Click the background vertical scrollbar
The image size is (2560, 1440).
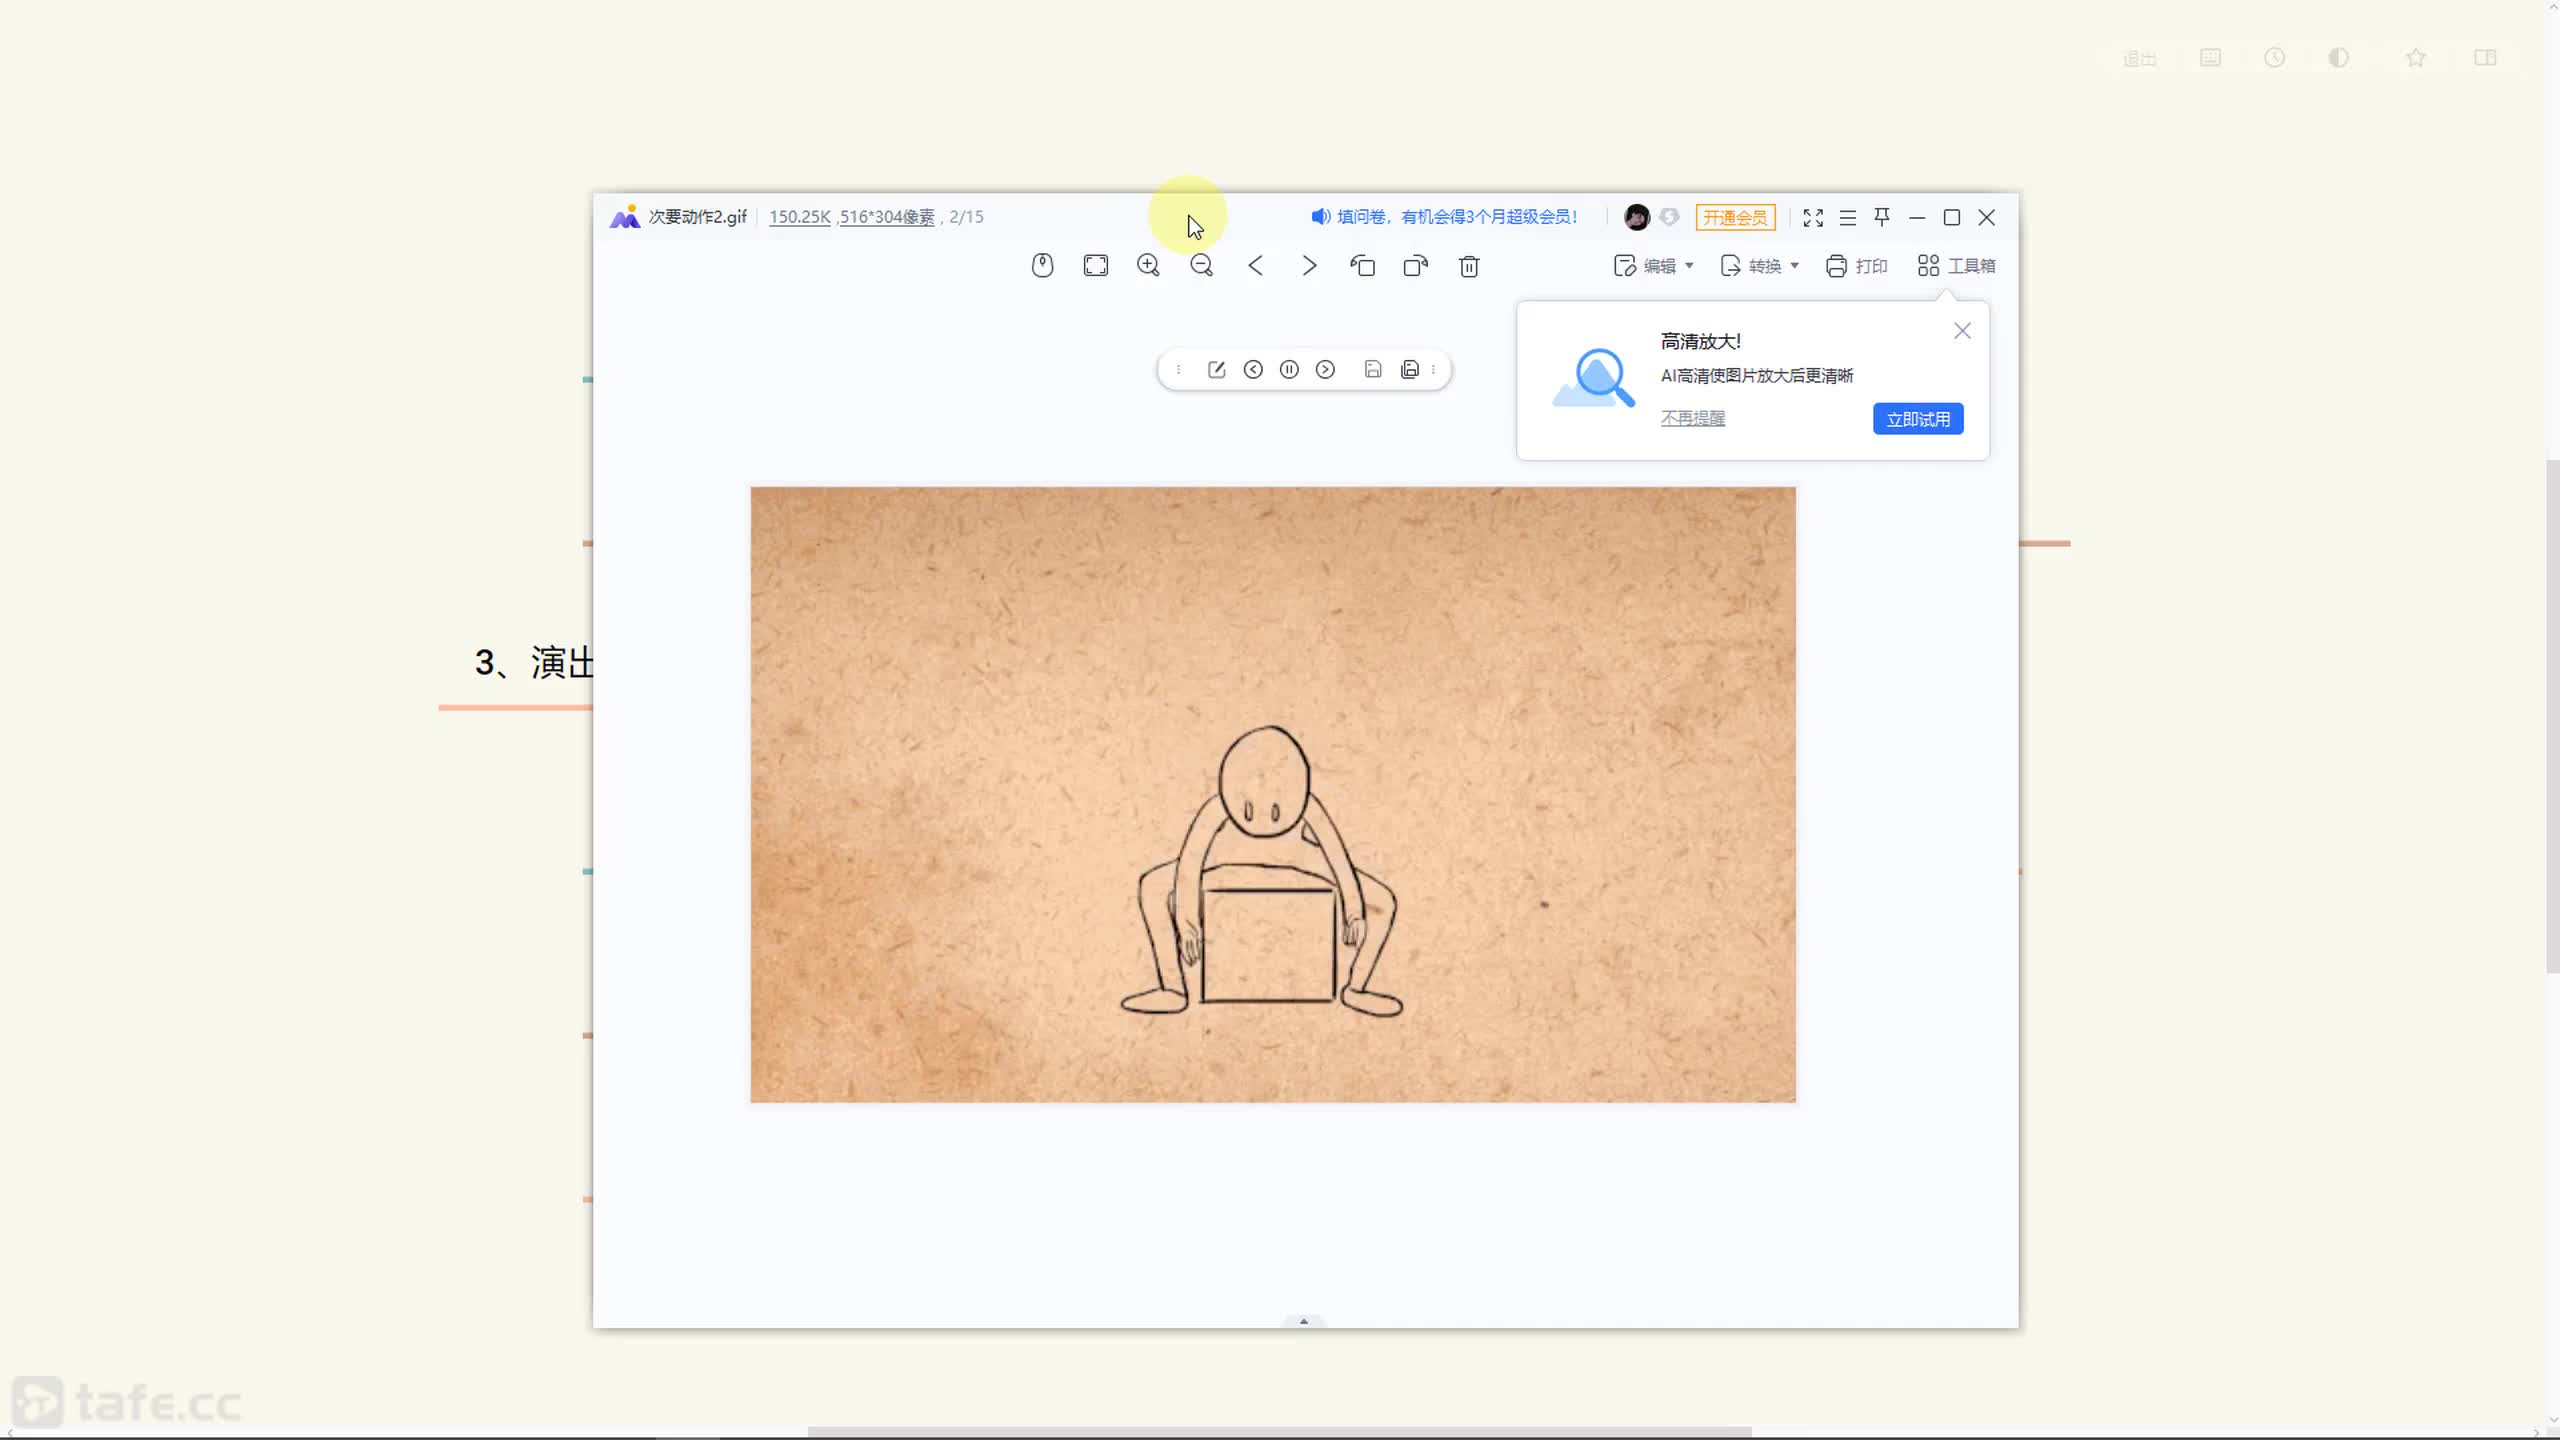point(2552,716)
